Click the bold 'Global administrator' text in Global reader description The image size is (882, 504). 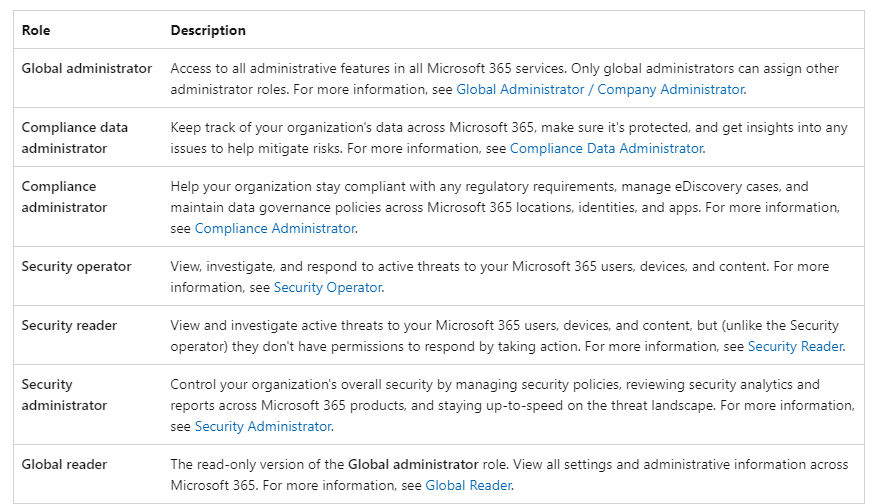413,465
